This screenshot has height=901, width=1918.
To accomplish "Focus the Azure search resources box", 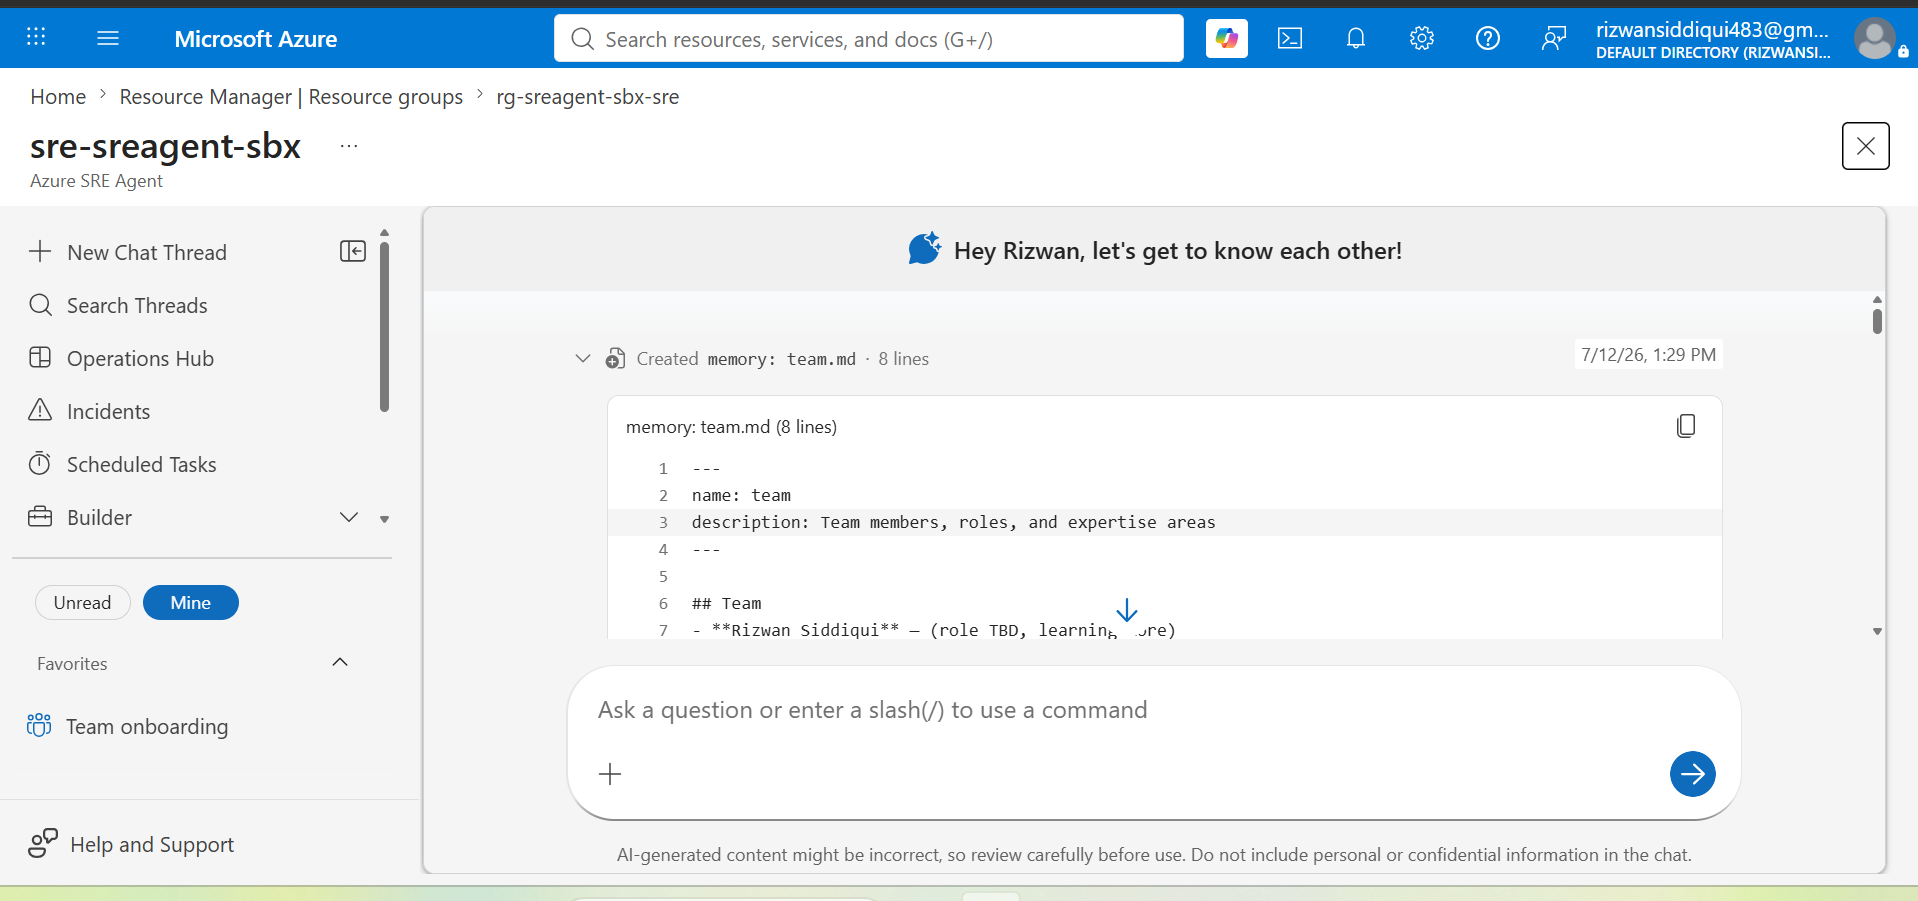I will [868, 38].
